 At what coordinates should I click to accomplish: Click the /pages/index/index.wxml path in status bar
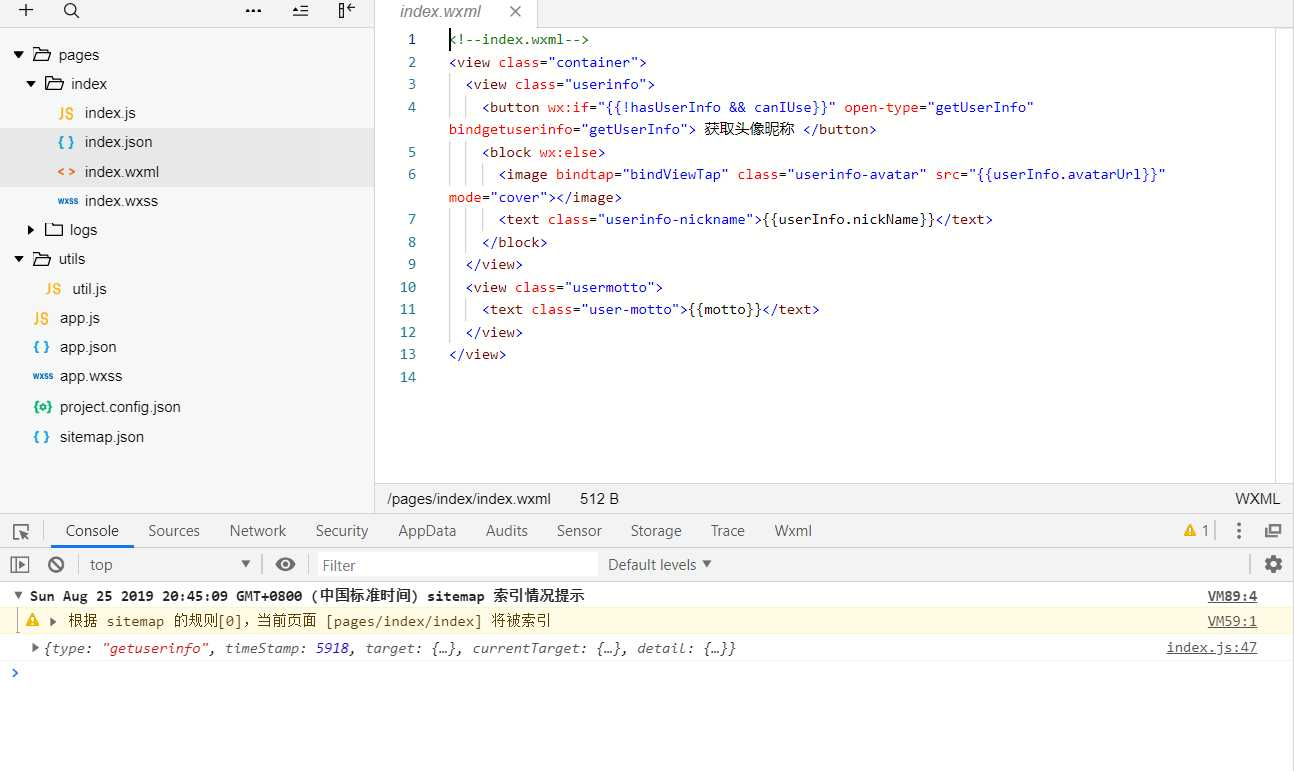pos(469,499)
